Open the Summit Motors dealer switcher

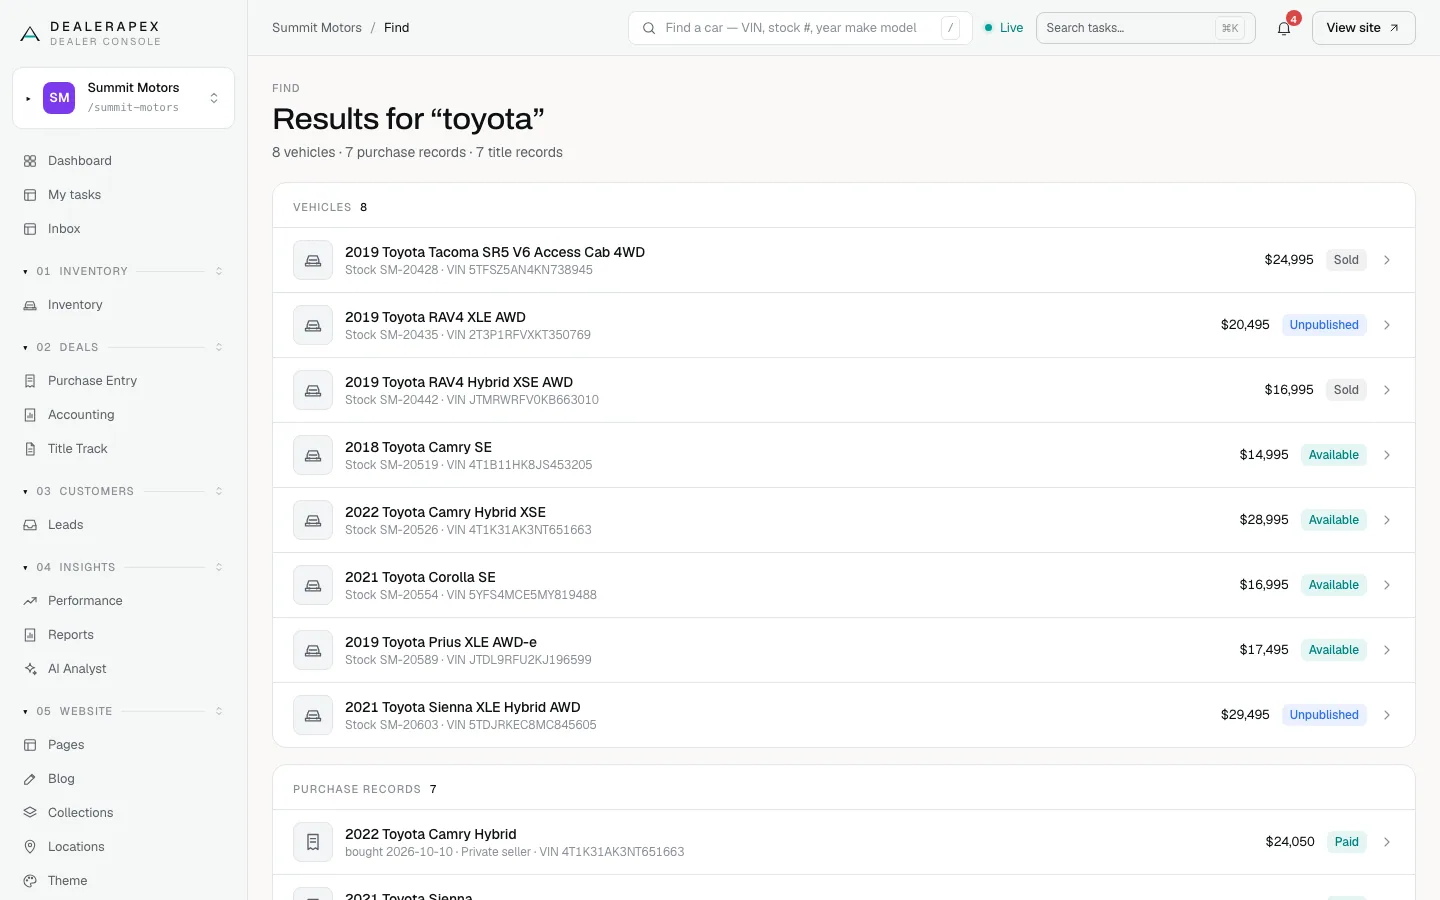(123, 98)
